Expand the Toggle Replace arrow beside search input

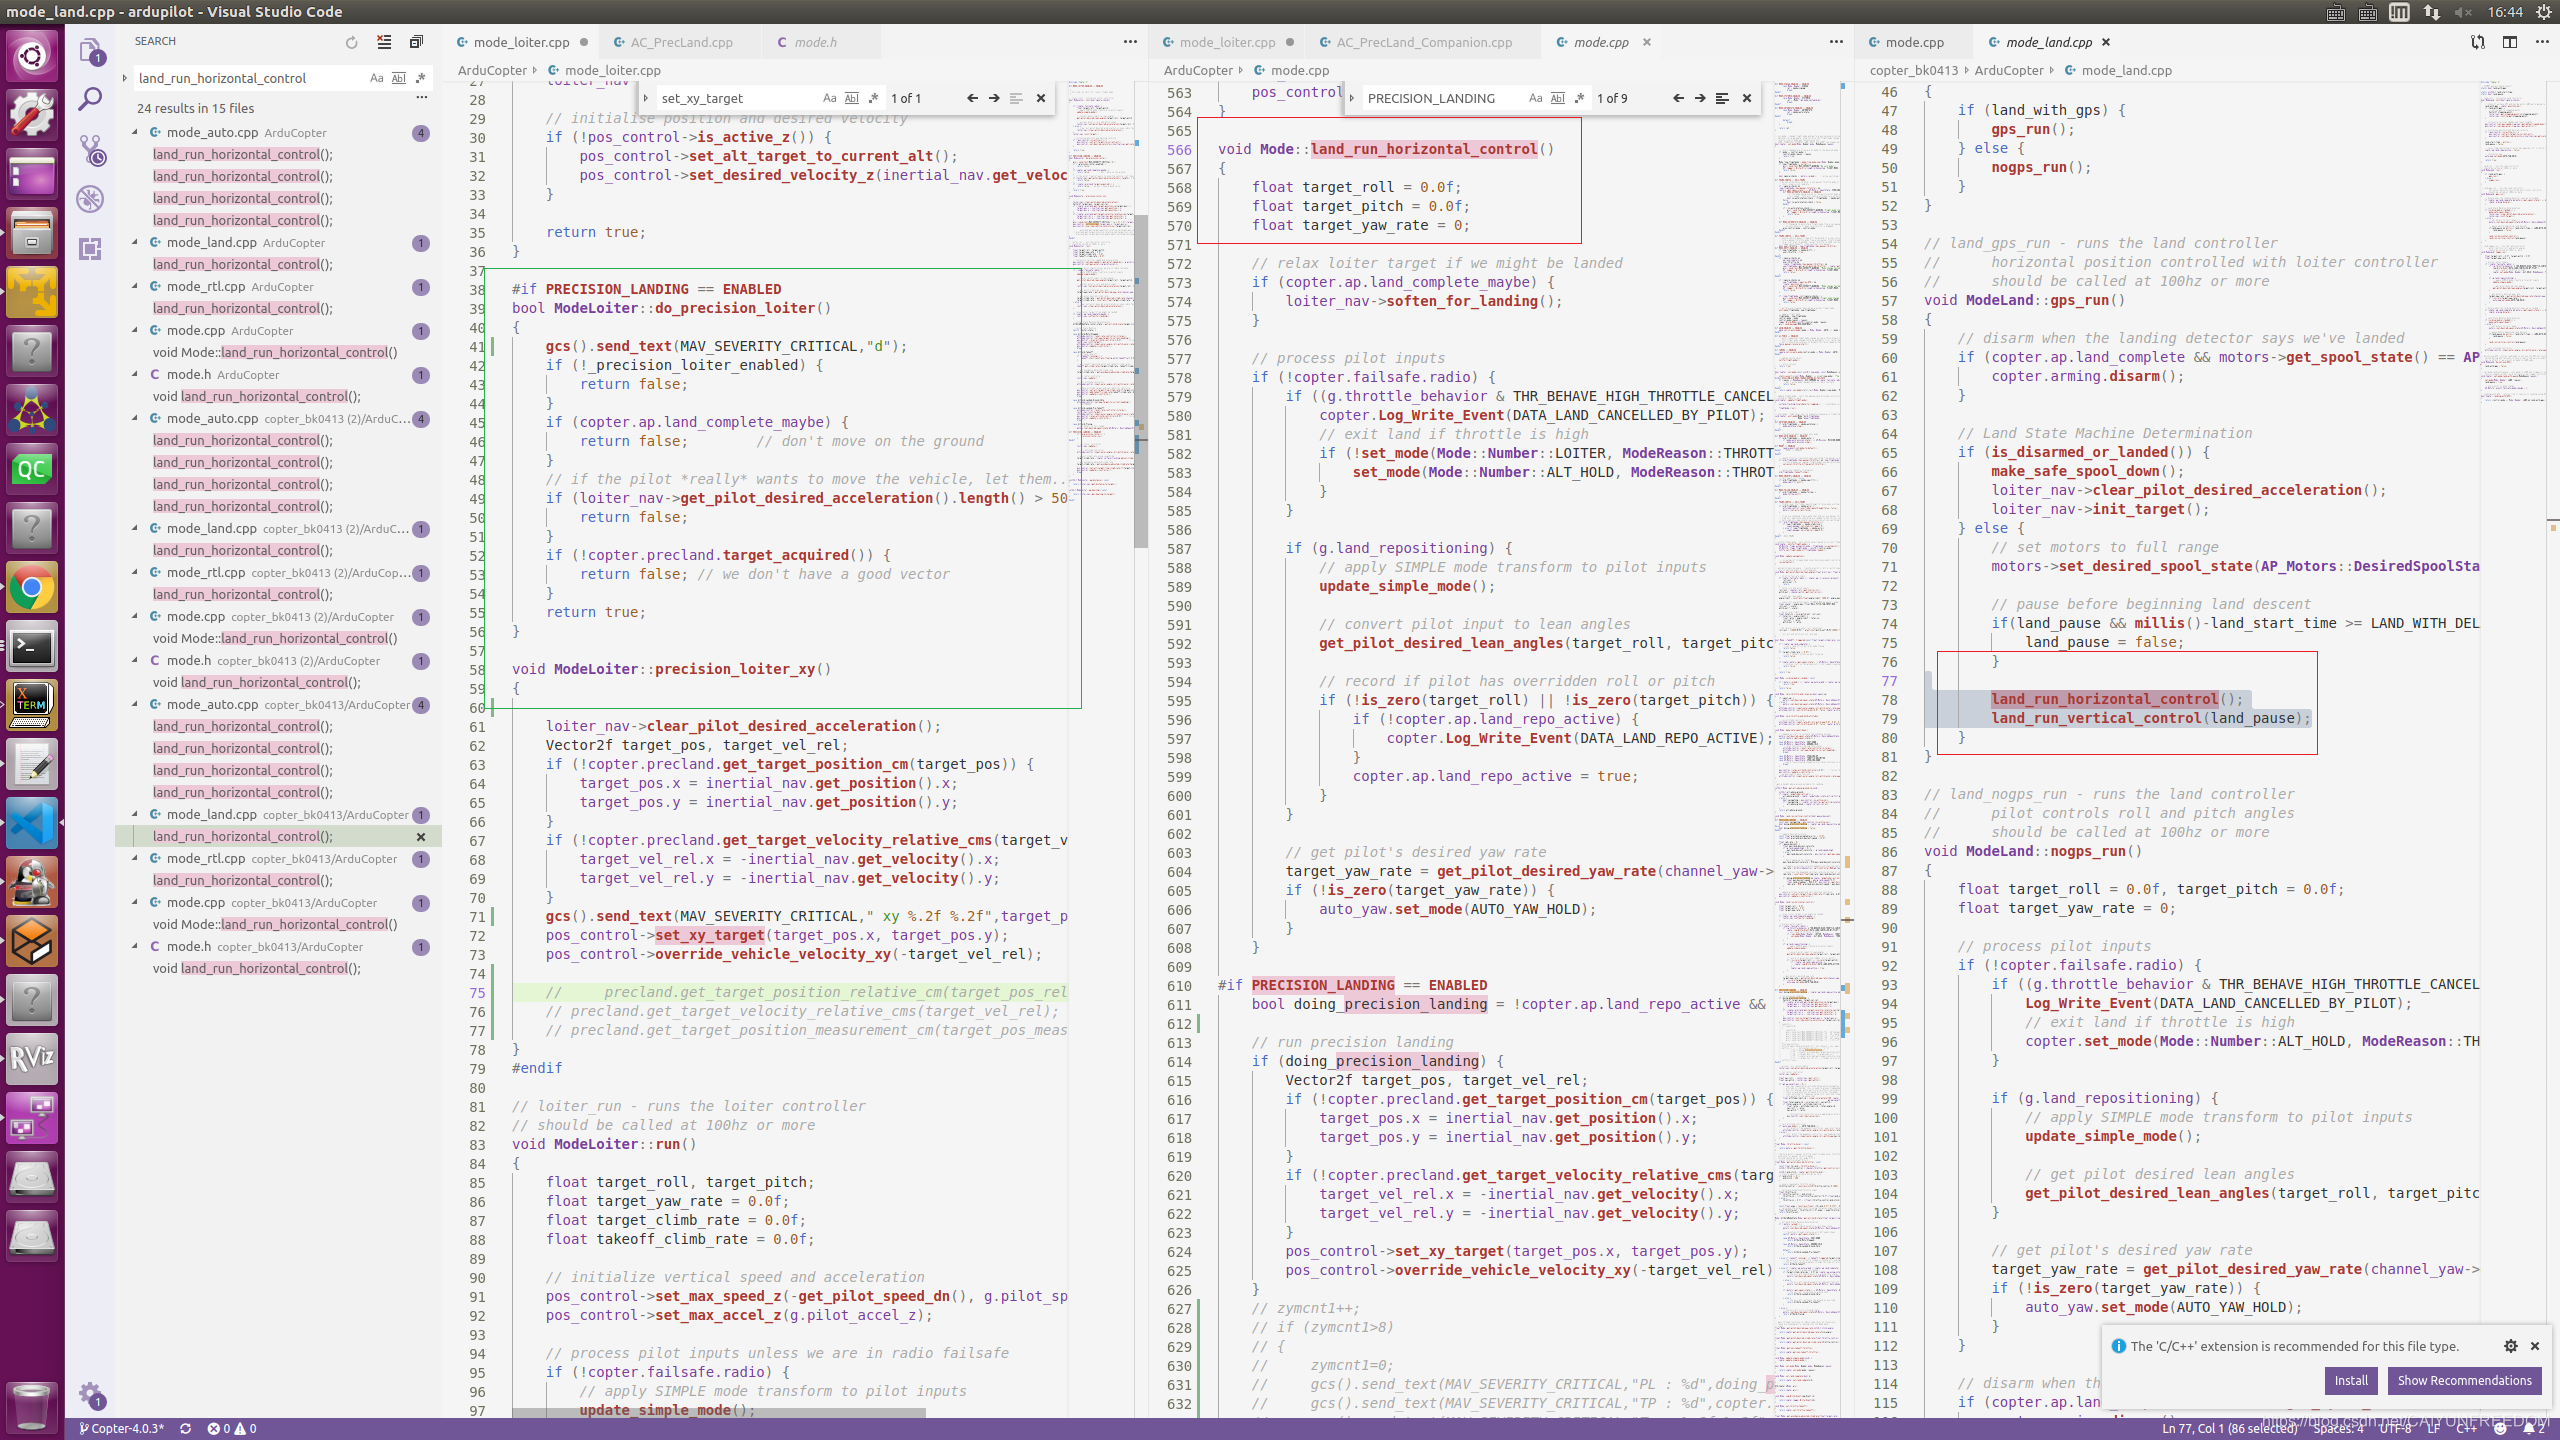pyautogui.click(x=125, y=78)
